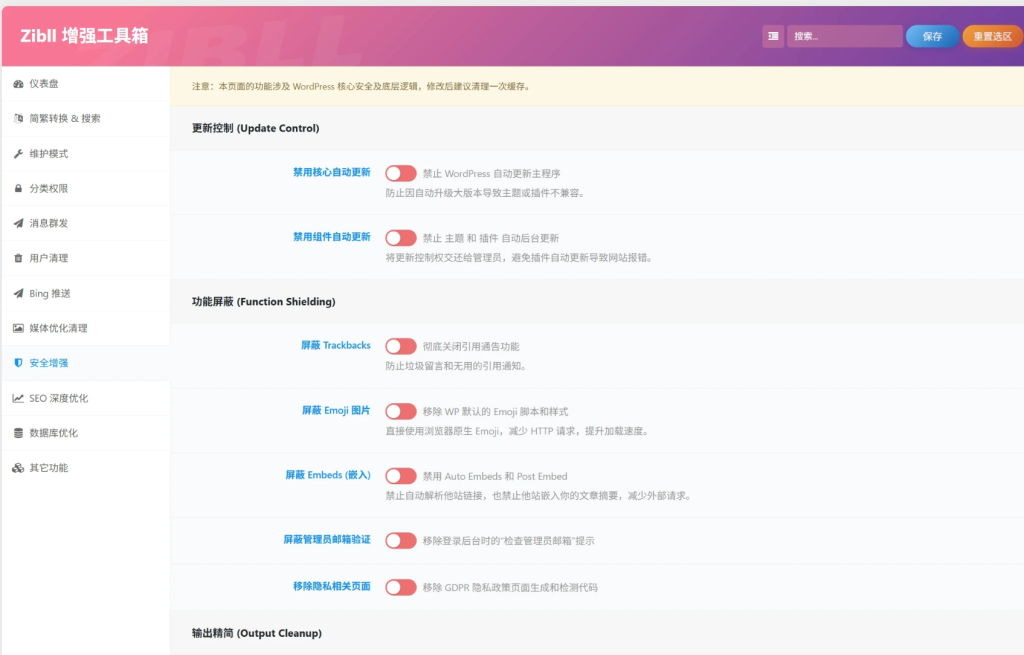Click the 屏蔽管理员邮箱验证 label
This screenshot has height=655, width=1024.
327,539
